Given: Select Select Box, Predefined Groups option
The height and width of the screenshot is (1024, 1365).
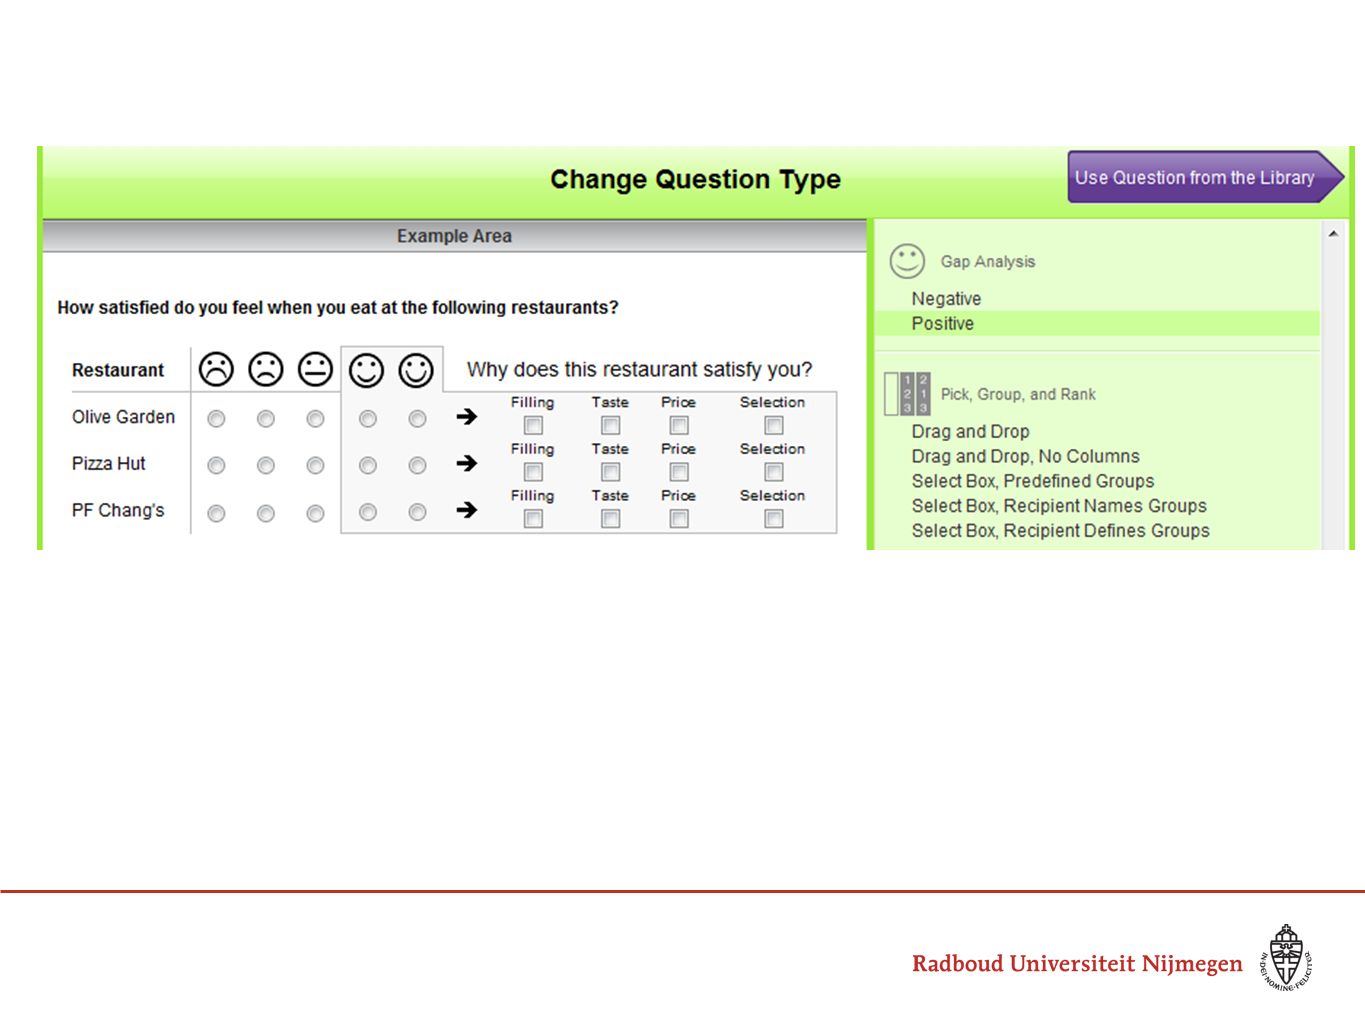Looking at the screenshot, I should tap(1033, 481).
